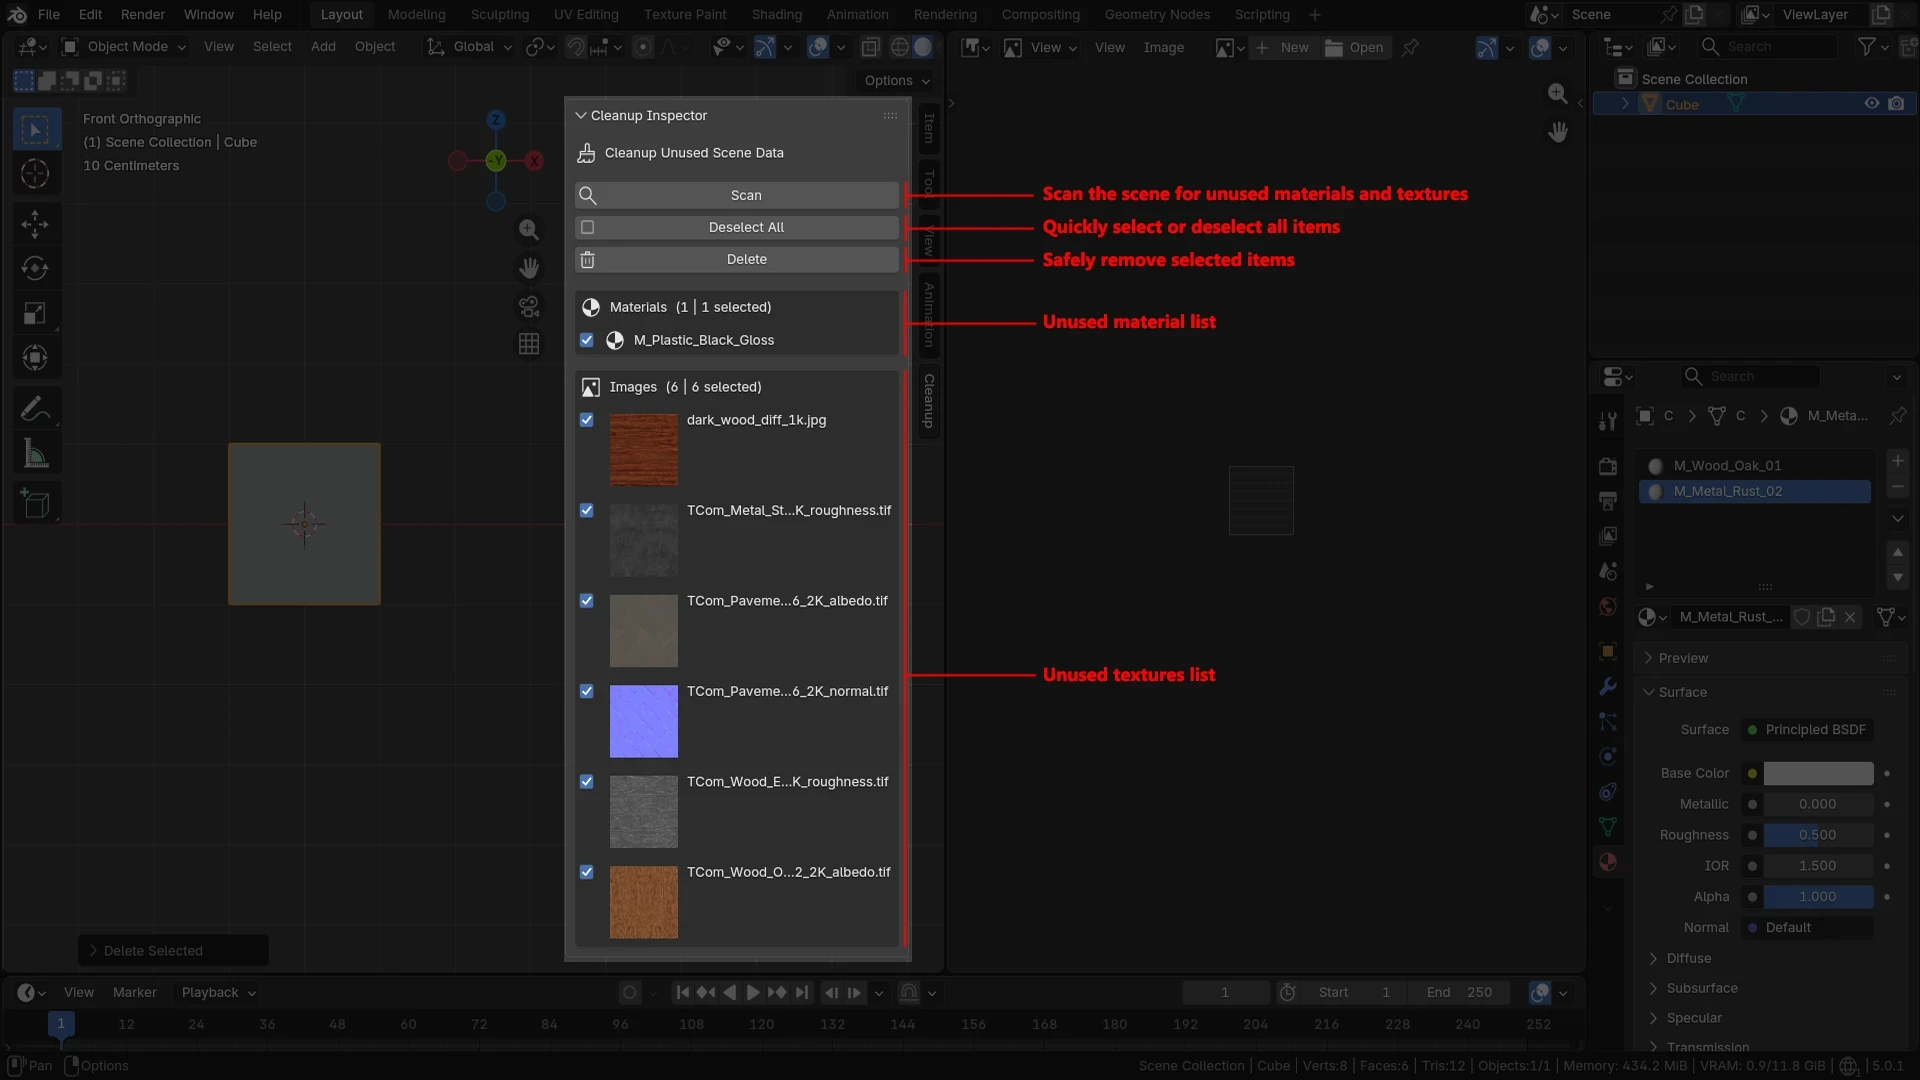Click the image editor pan hand icon

pyautogui.click(x=1558, y=132)
